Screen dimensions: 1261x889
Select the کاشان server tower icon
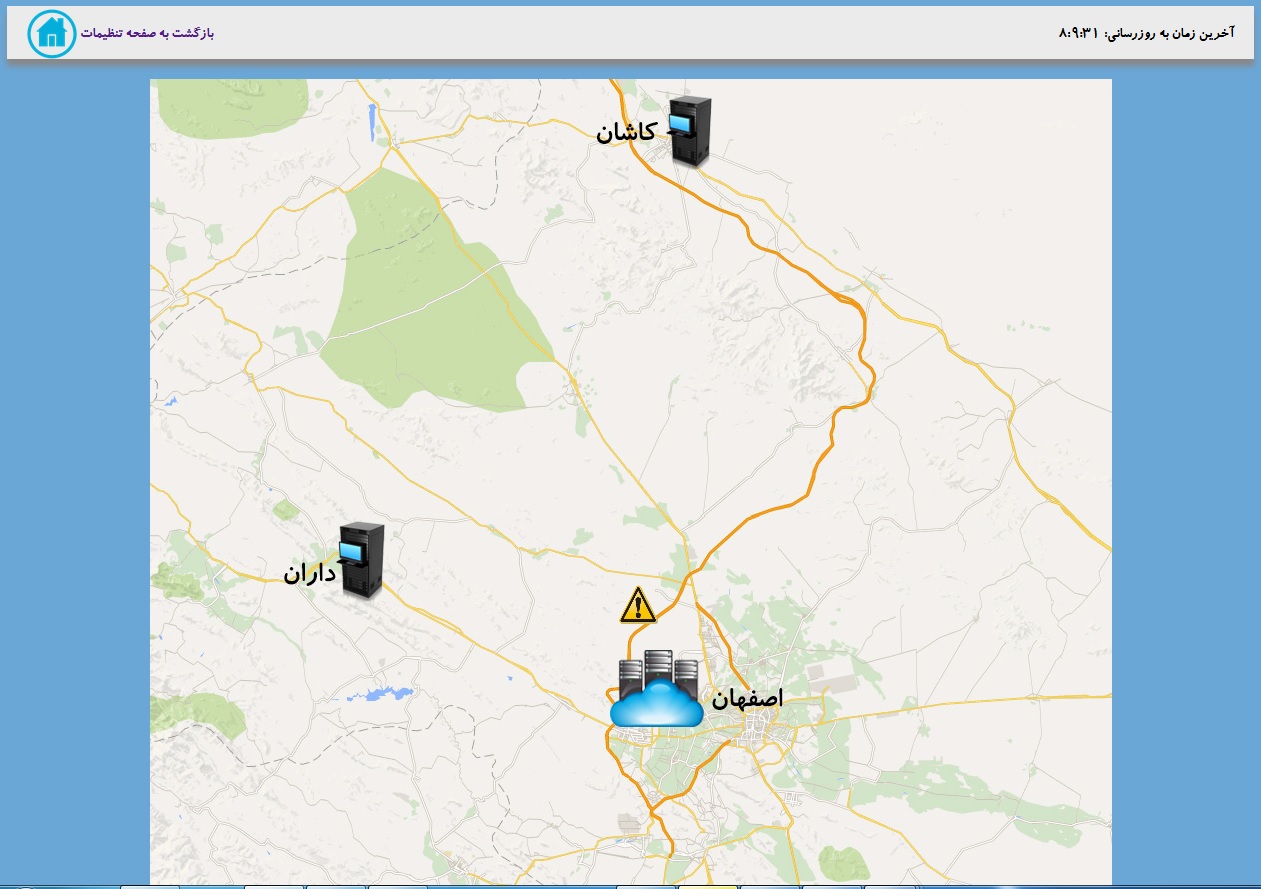[690, 132]
